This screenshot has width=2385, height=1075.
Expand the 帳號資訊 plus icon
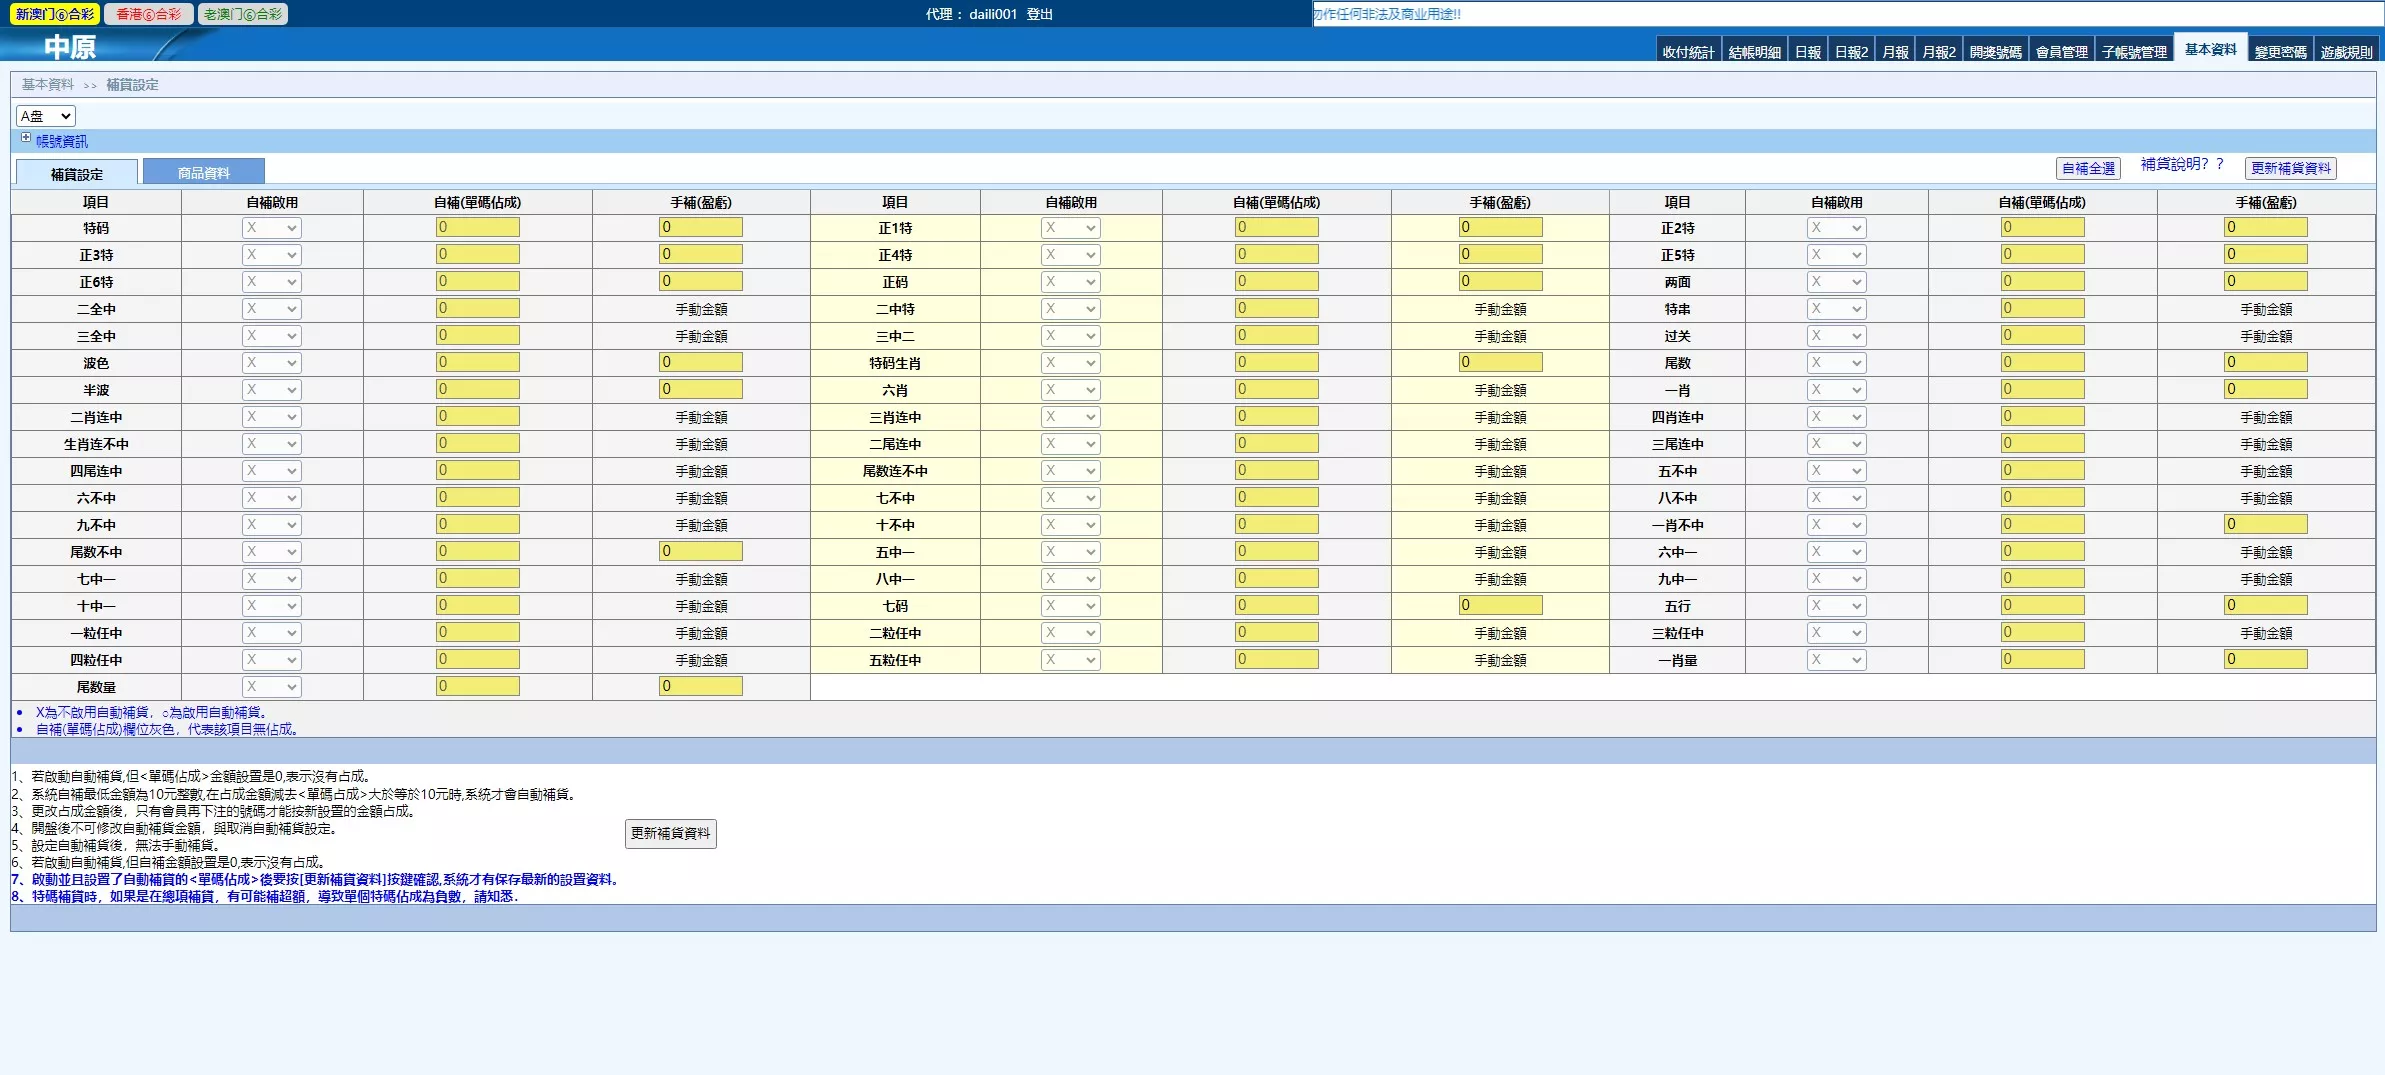pos(26,138)
